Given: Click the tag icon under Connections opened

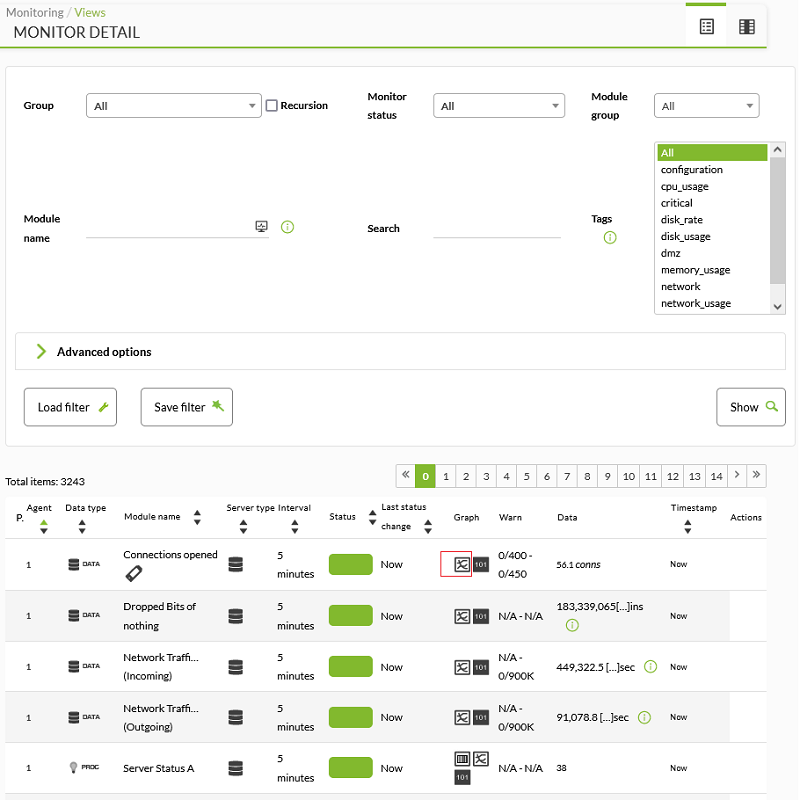Looking at the screenshot, I should point(134,573).
